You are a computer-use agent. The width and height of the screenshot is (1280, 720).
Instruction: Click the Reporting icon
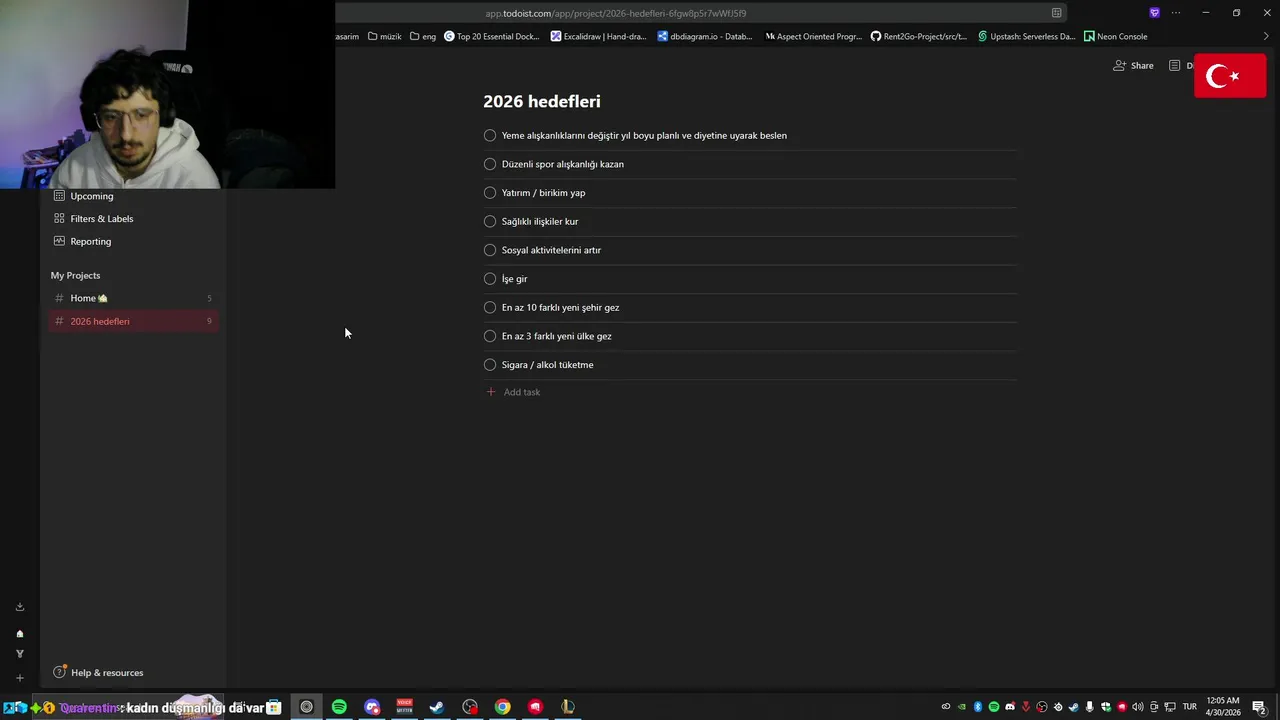coord(59,241)
